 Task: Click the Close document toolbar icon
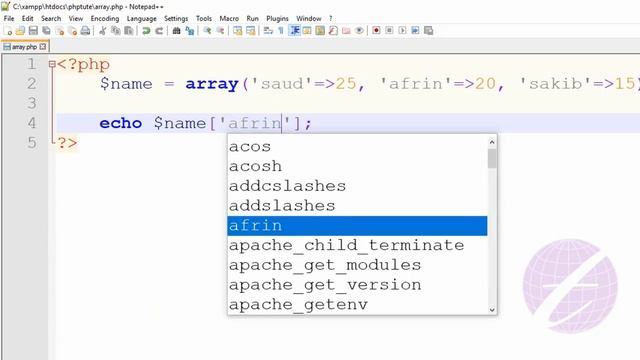pos(60,31)
